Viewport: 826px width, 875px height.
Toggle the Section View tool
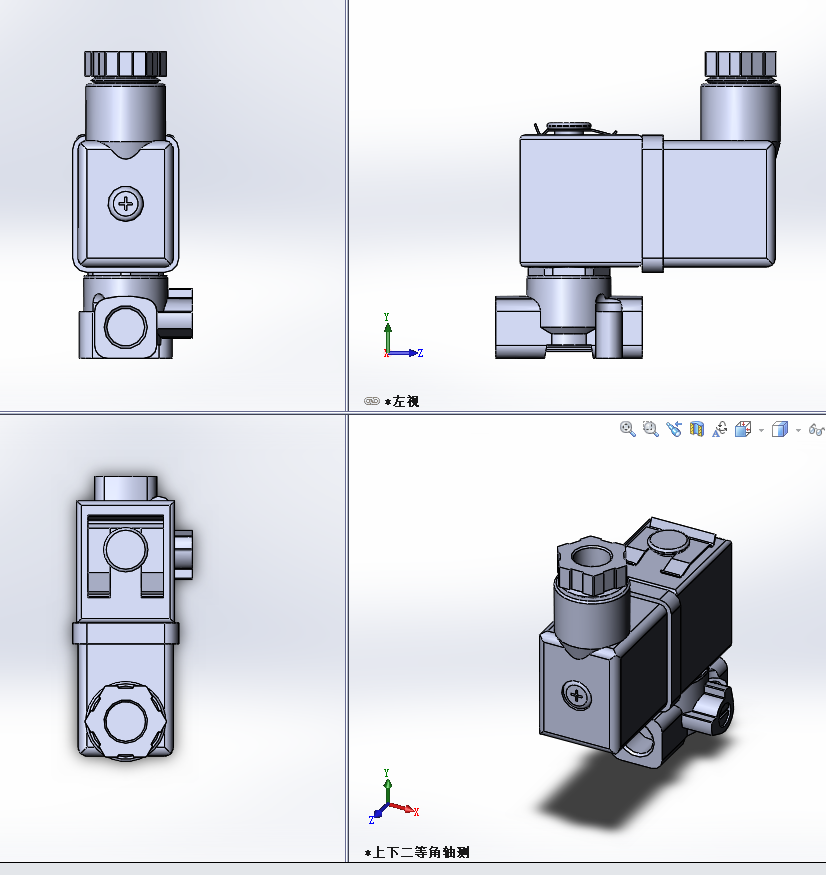pos(697,429)
